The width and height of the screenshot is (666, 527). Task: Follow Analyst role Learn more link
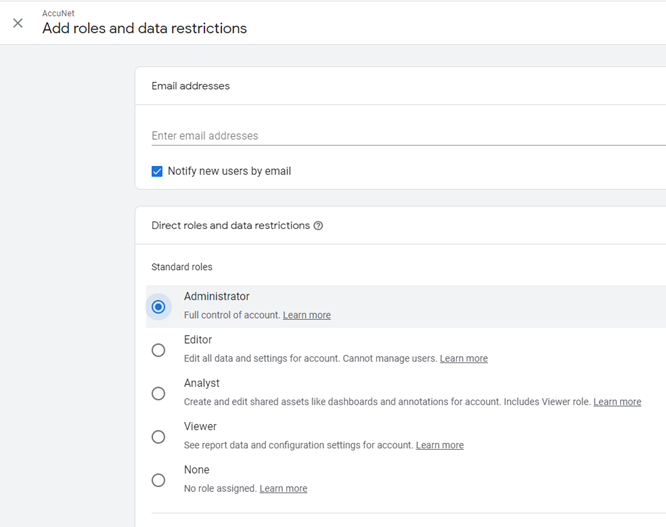pyautogui.click(x=617, y=402)
